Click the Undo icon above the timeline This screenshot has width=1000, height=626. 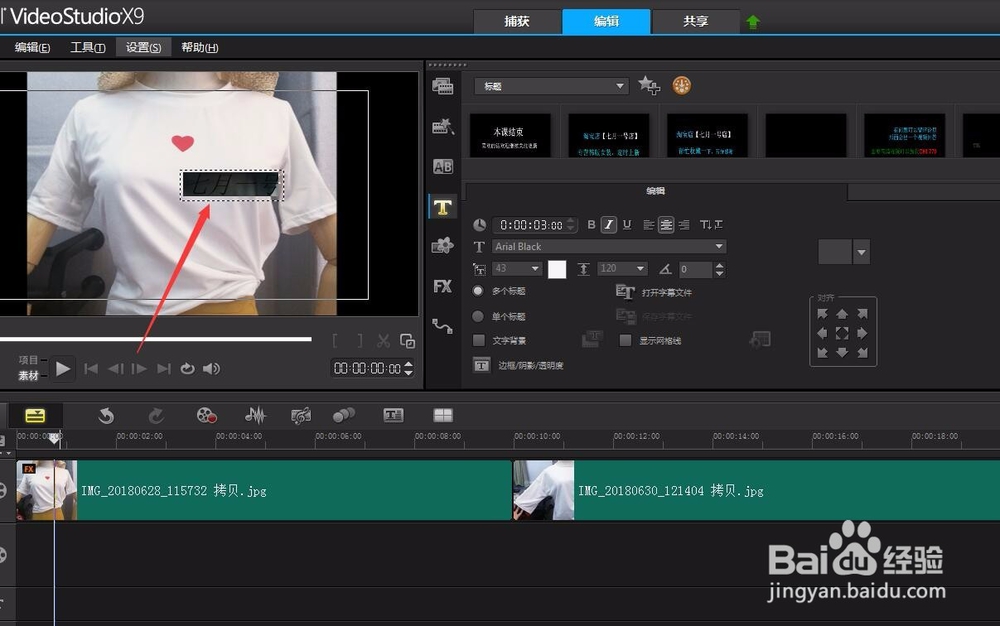[106, 414]
